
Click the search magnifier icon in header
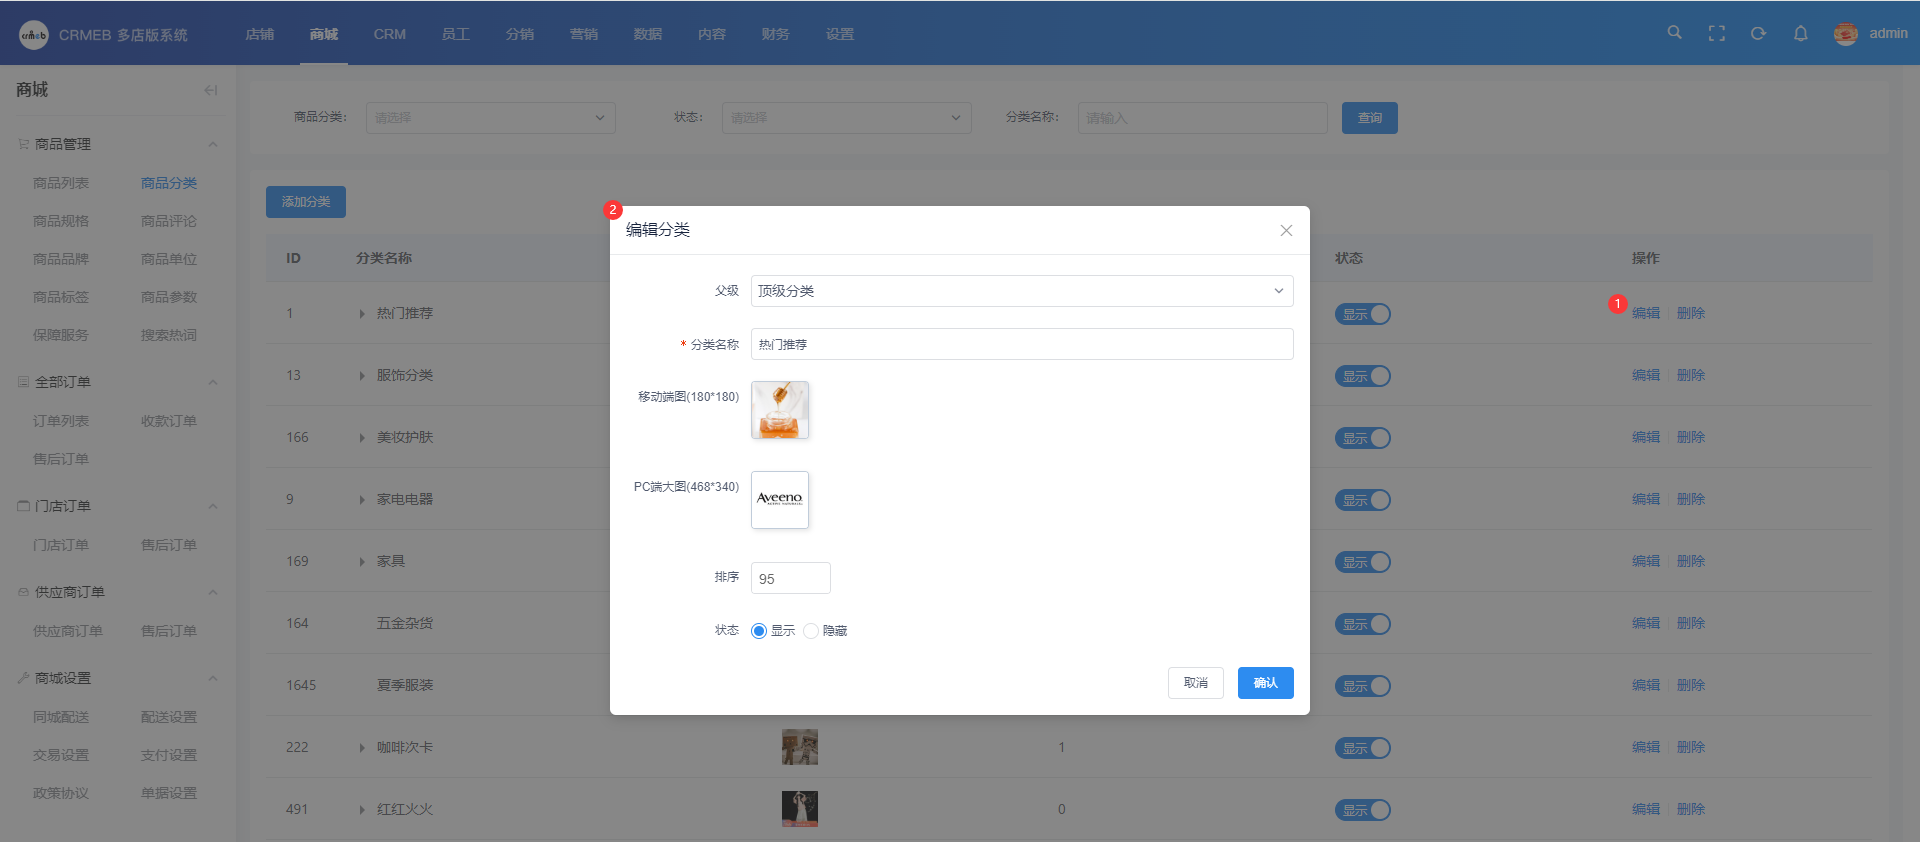pyautogui.click(x=1674, y=33)
